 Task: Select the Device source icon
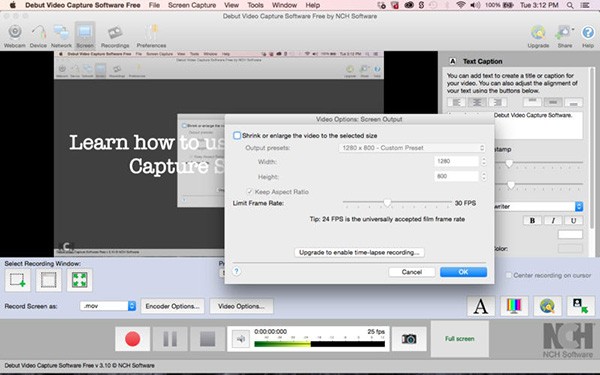coord(38,35)
